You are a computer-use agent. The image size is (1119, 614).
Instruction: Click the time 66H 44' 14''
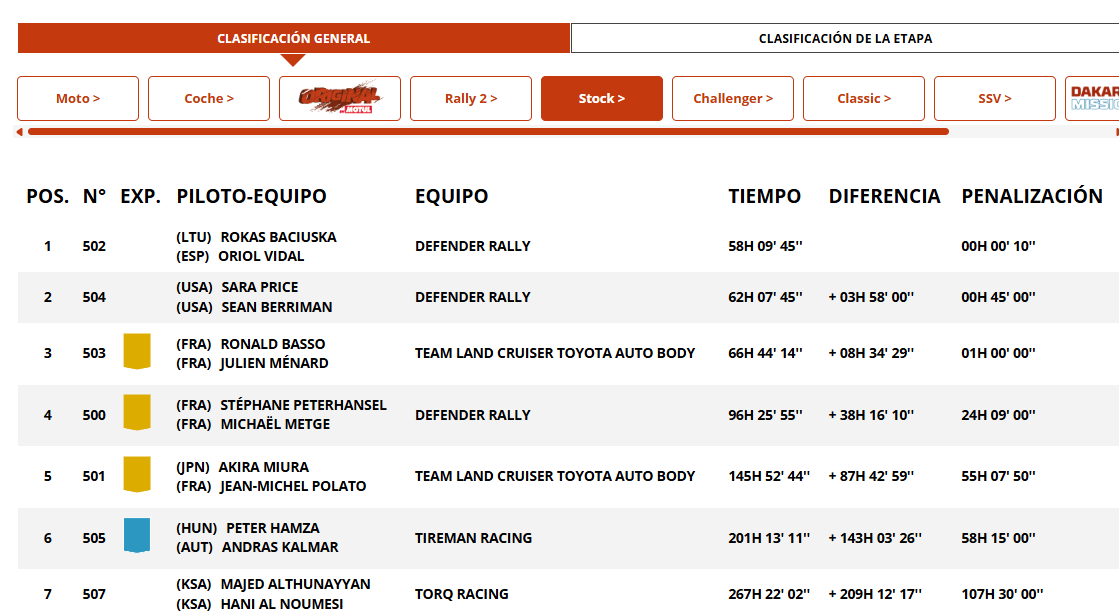coord(765,353)
